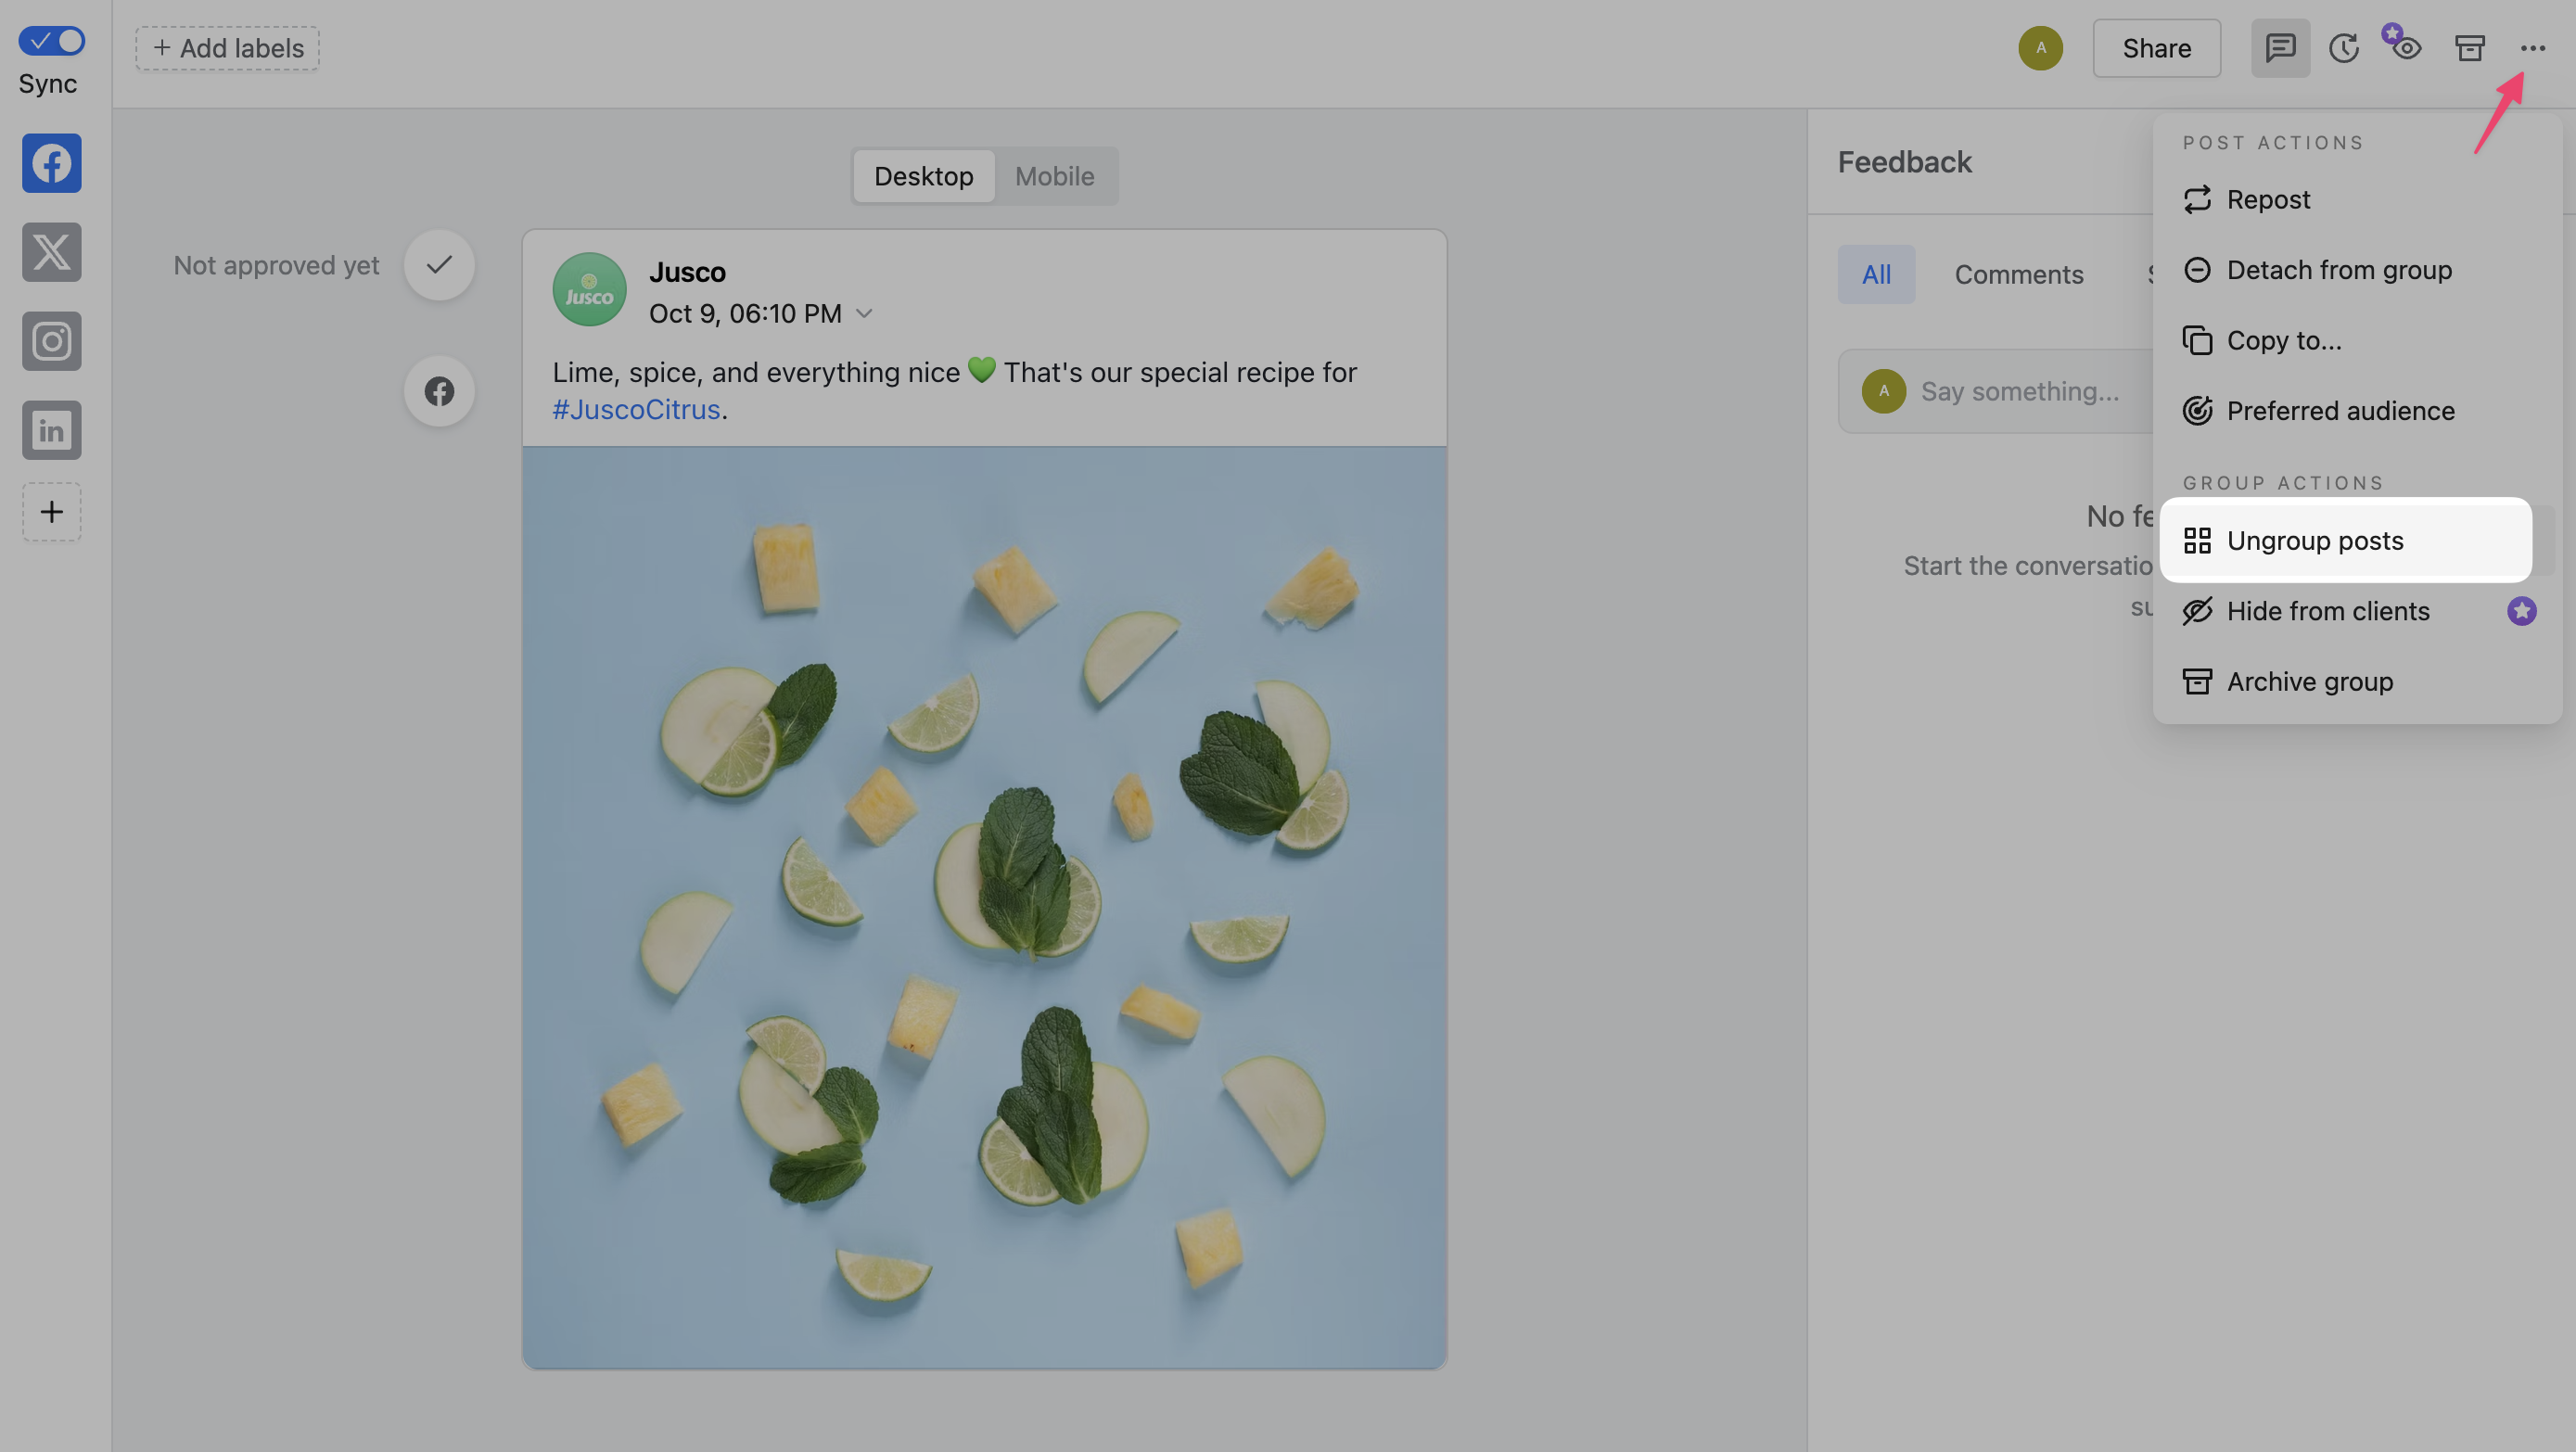The image size is (2576, 1452).
Task: Toggle client visibility eye icon
Action: (2406, 48)
